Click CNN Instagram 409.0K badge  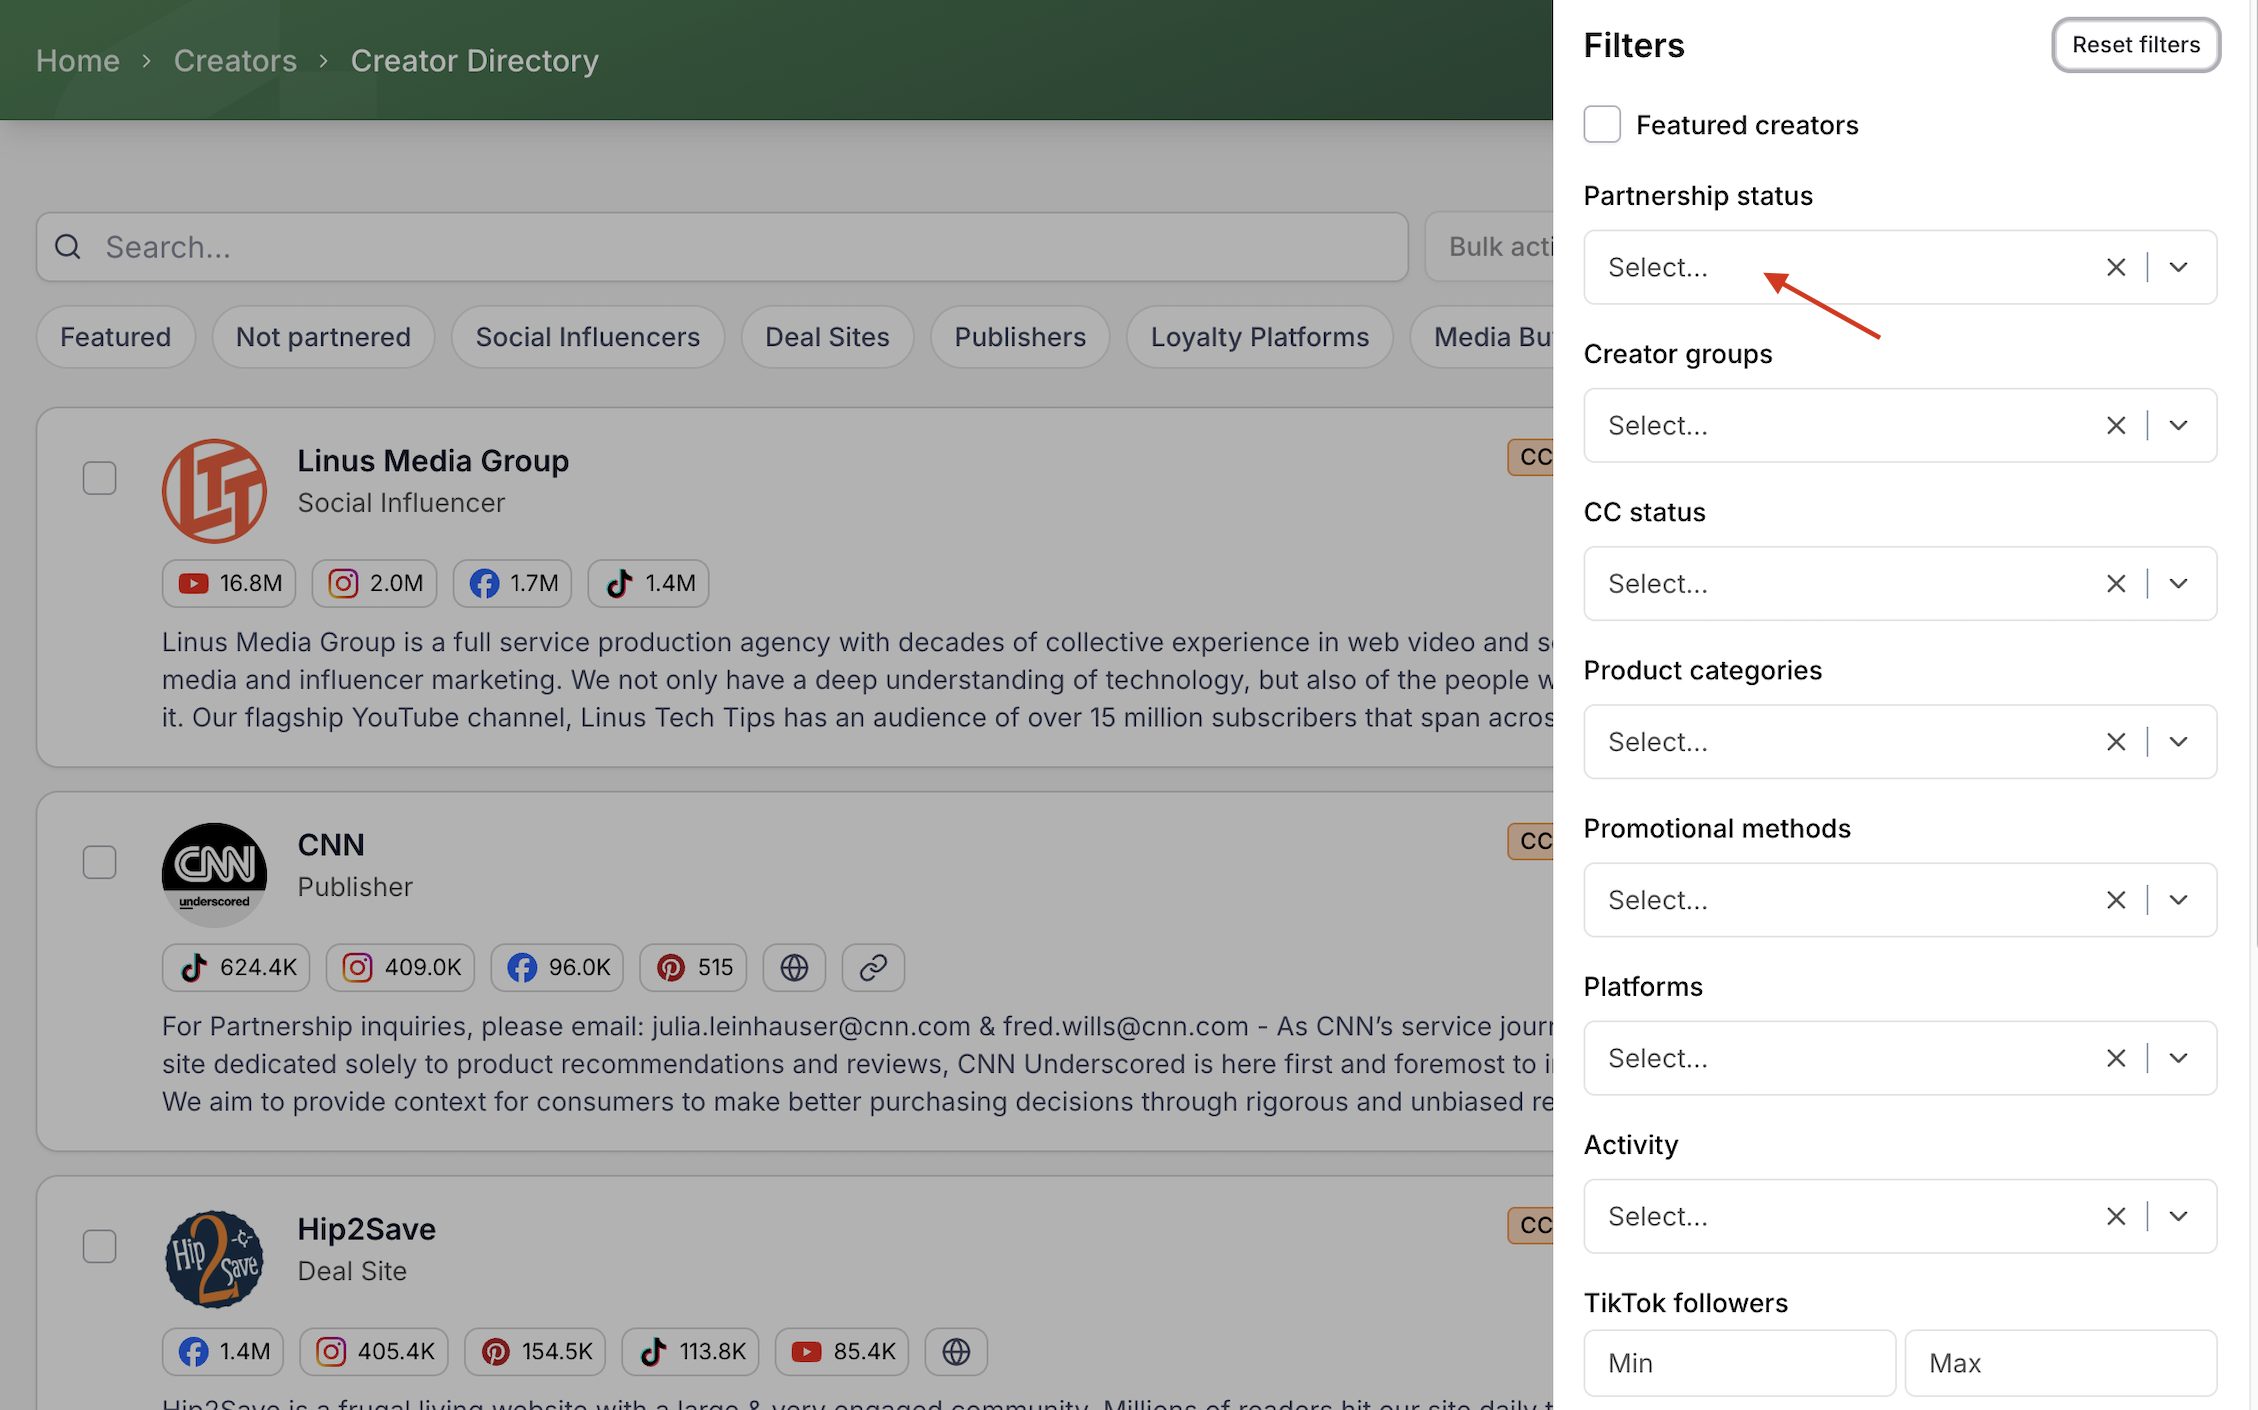(400, 967)
